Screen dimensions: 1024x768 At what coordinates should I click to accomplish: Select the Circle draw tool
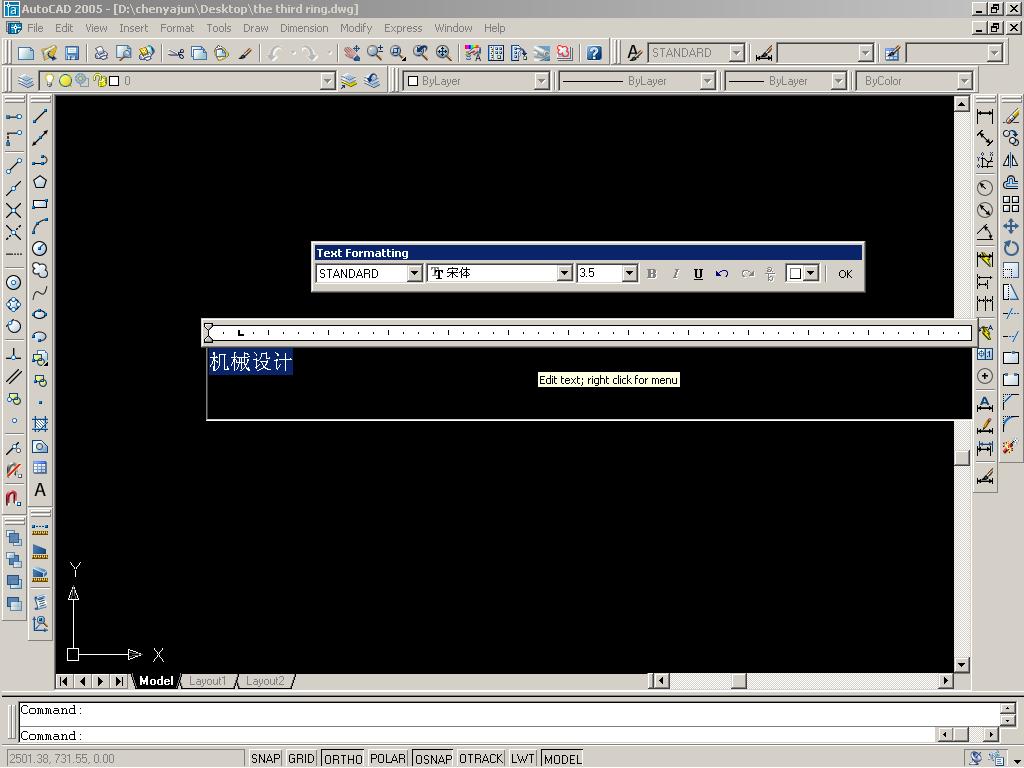(40, 249)
